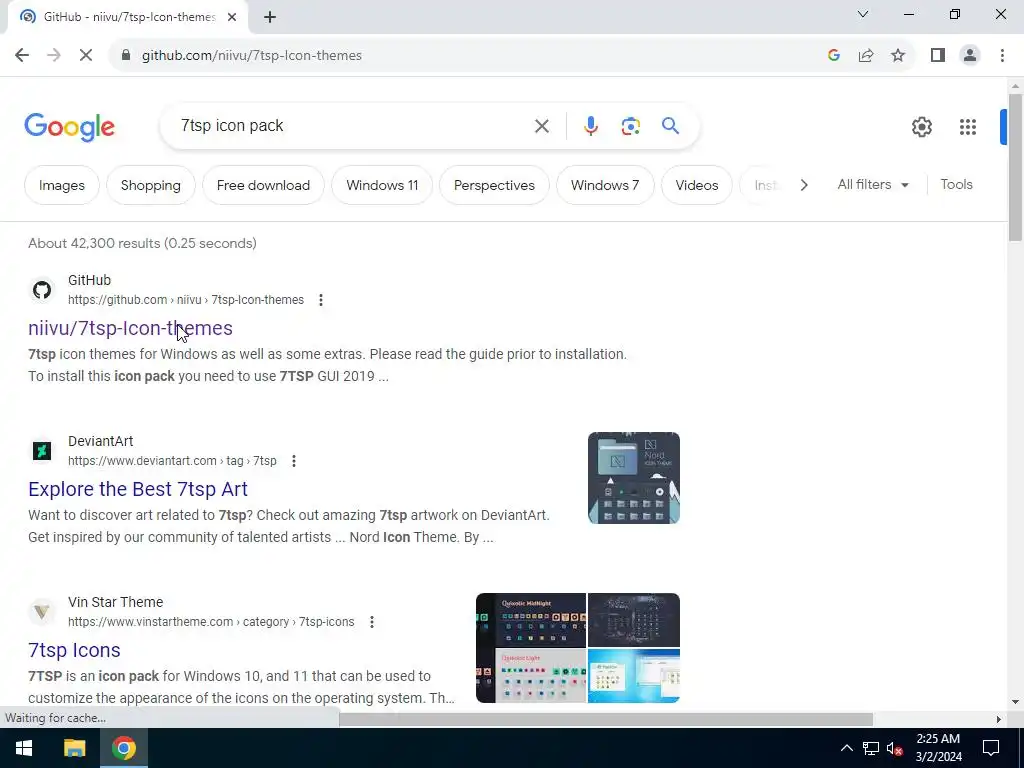Screen dimensions: 1024x768
Task: Open the search Tools
Action: pyautogui.click(x=956, y=185)
